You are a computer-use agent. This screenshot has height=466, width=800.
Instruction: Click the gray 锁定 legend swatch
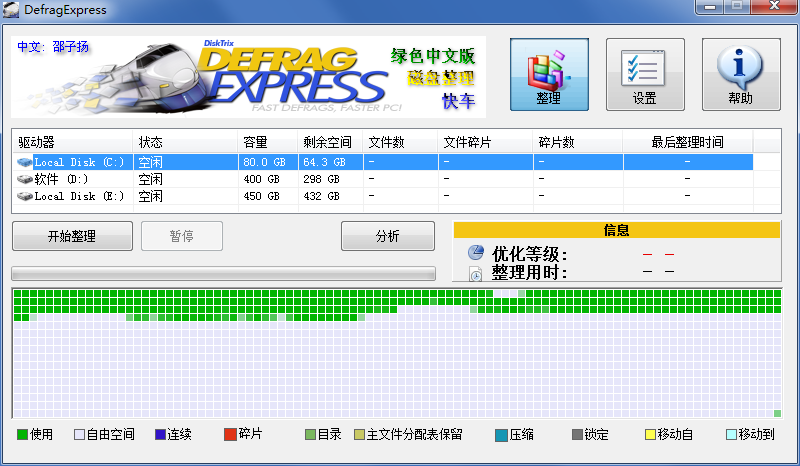tap(578, 434)
